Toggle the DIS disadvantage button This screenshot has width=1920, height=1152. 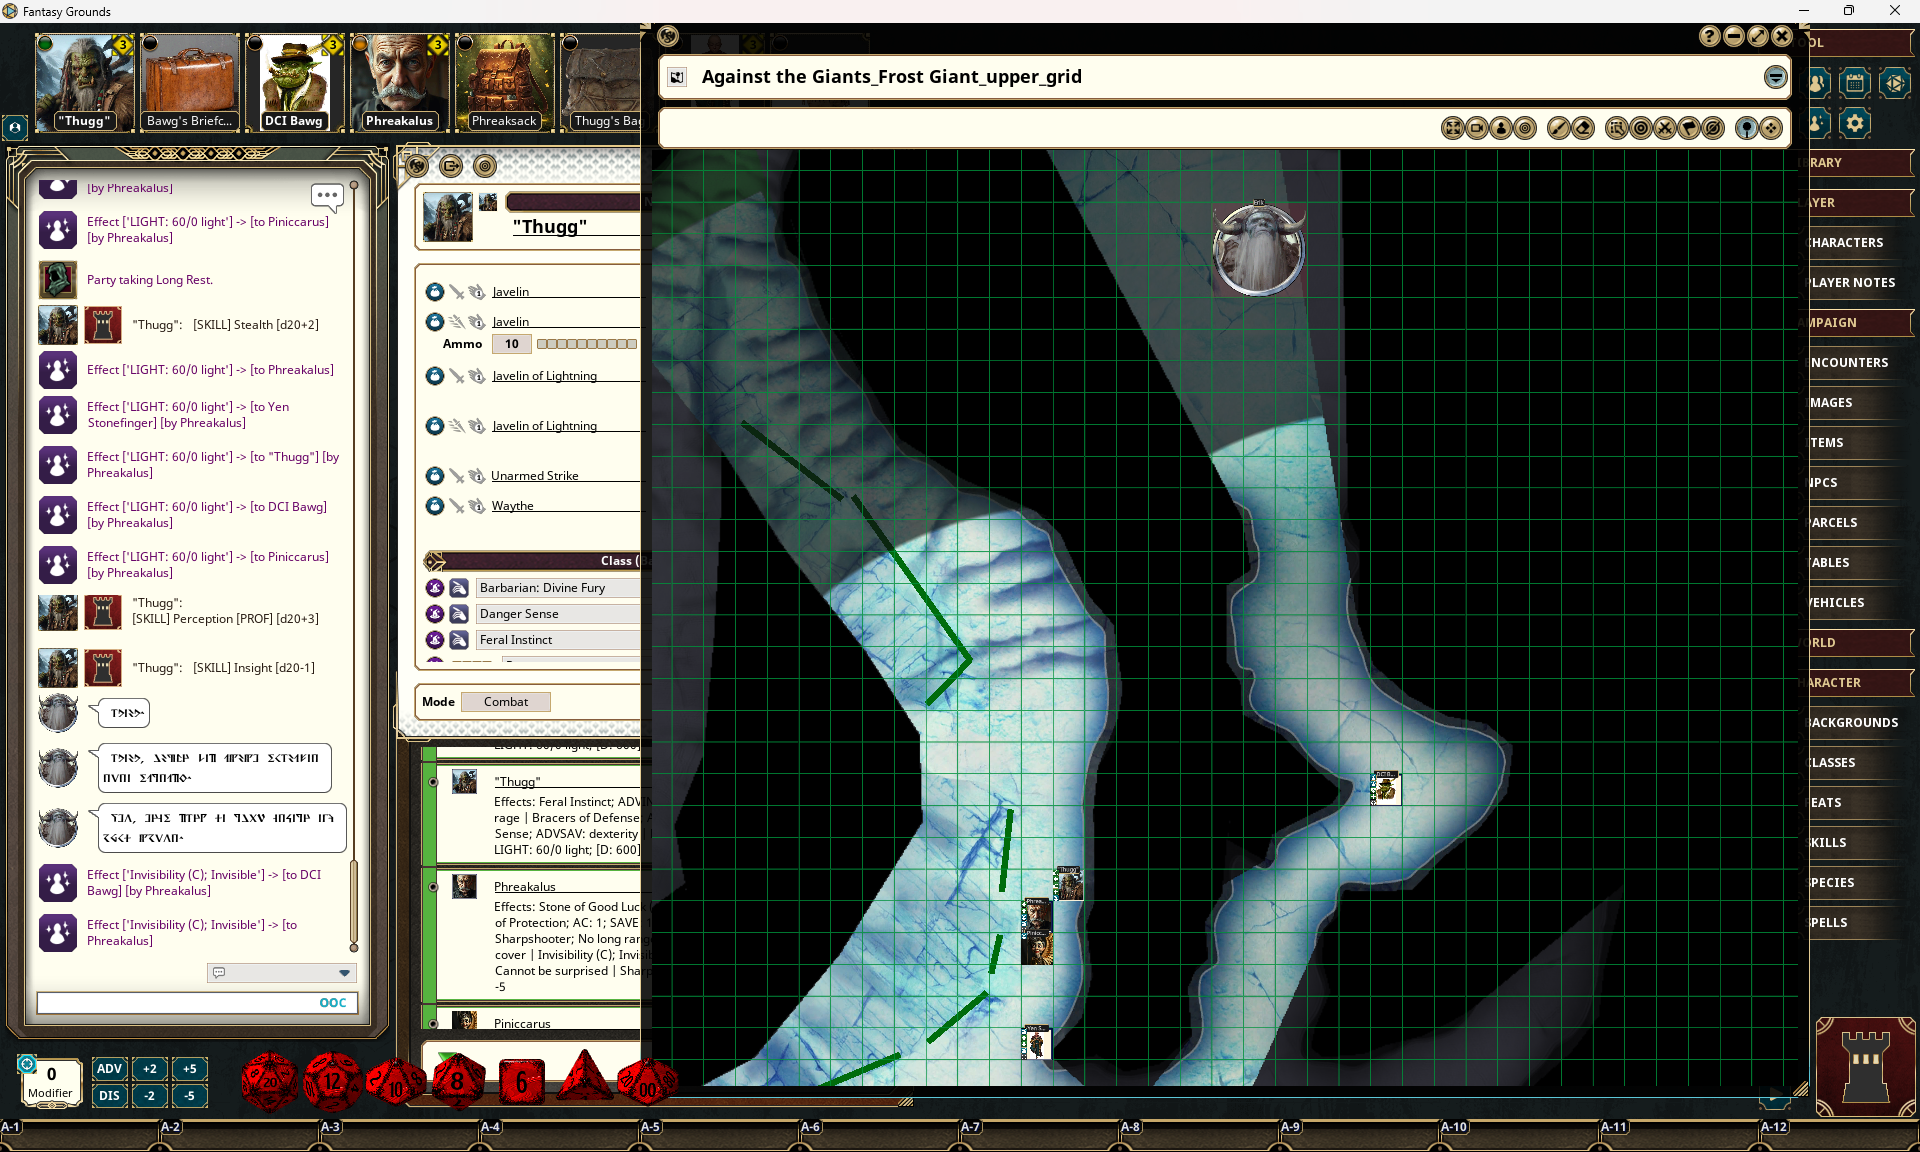click(109, 1096)
